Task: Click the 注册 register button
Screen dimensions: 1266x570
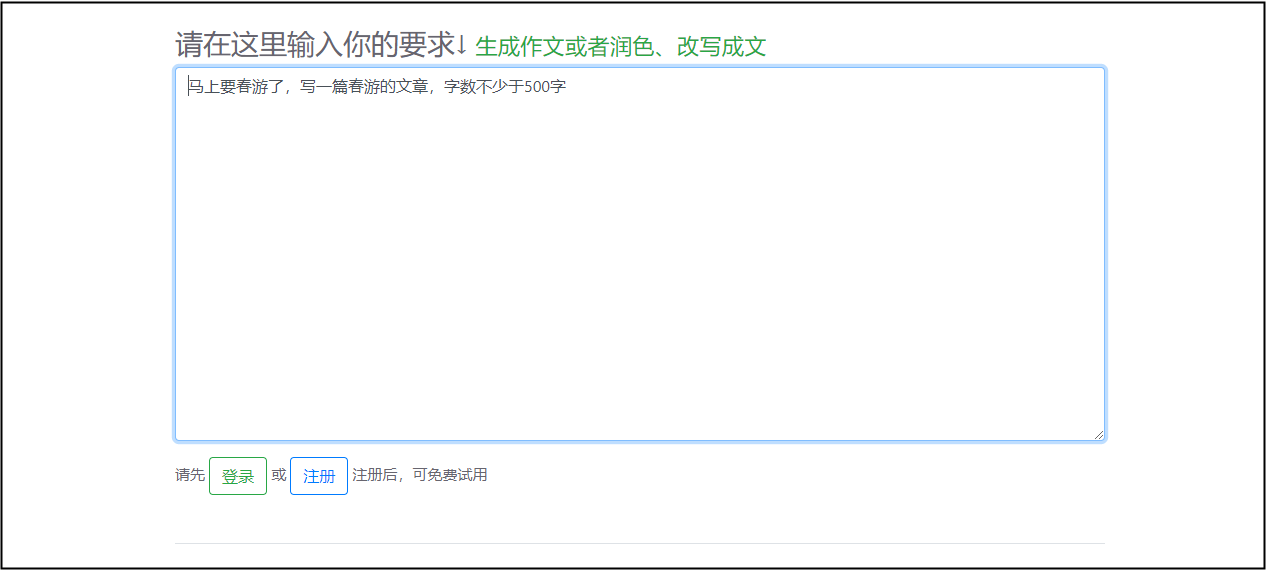Action: click(319, 476)
